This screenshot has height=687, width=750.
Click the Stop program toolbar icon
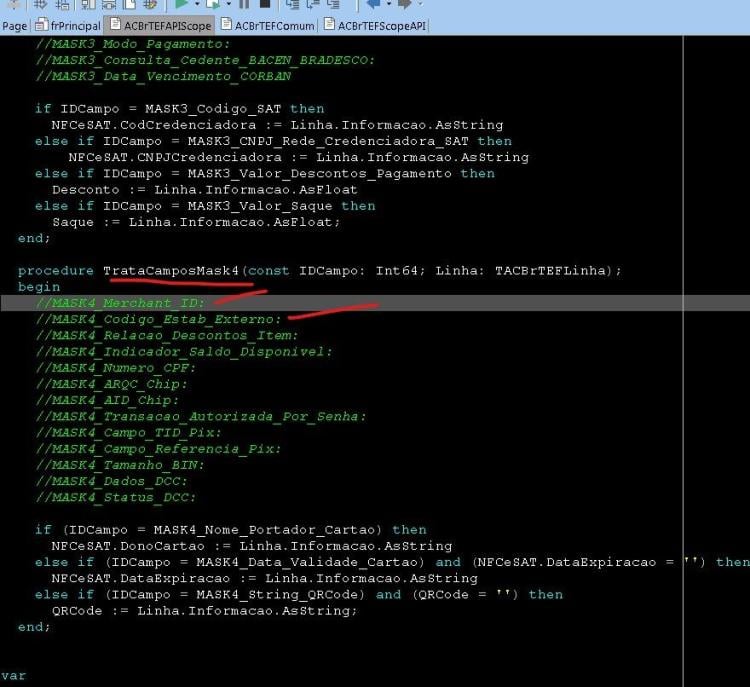(265, 4)
